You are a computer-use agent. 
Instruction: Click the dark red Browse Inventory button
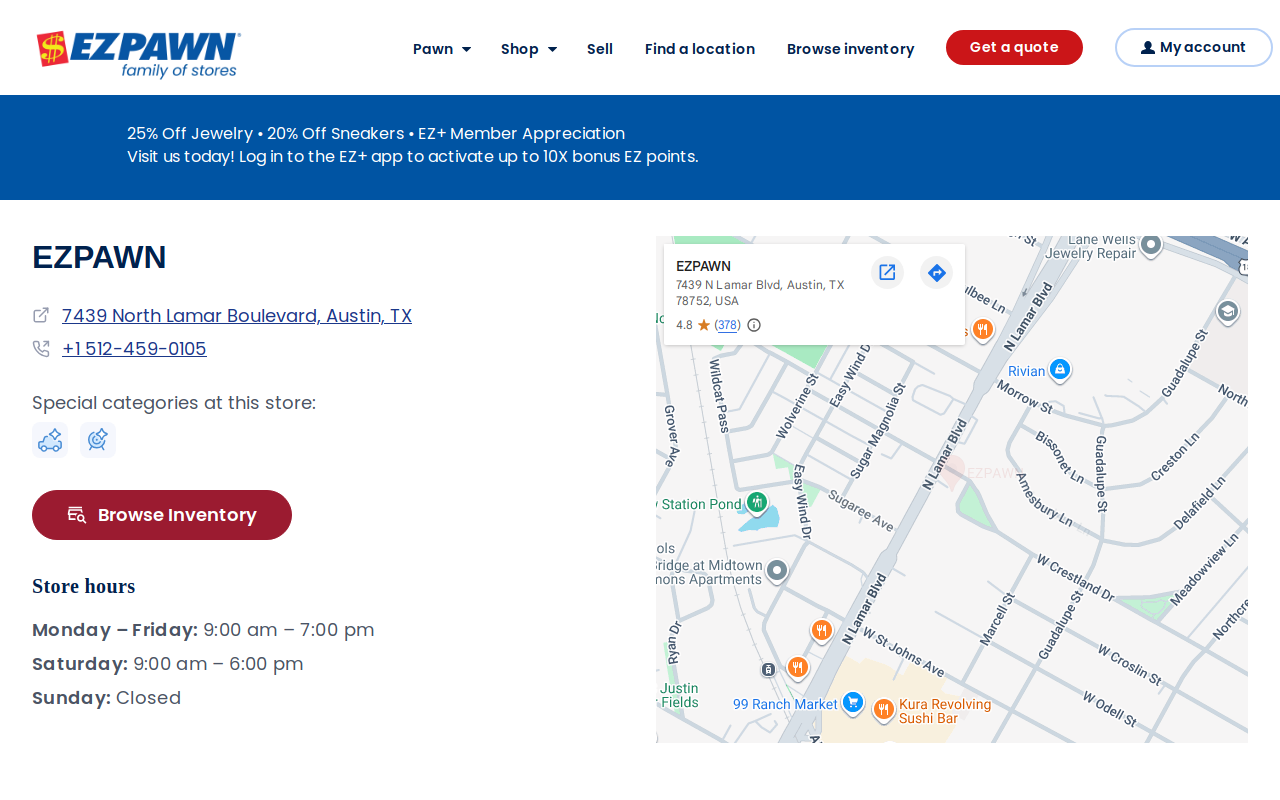pos(162,515)
